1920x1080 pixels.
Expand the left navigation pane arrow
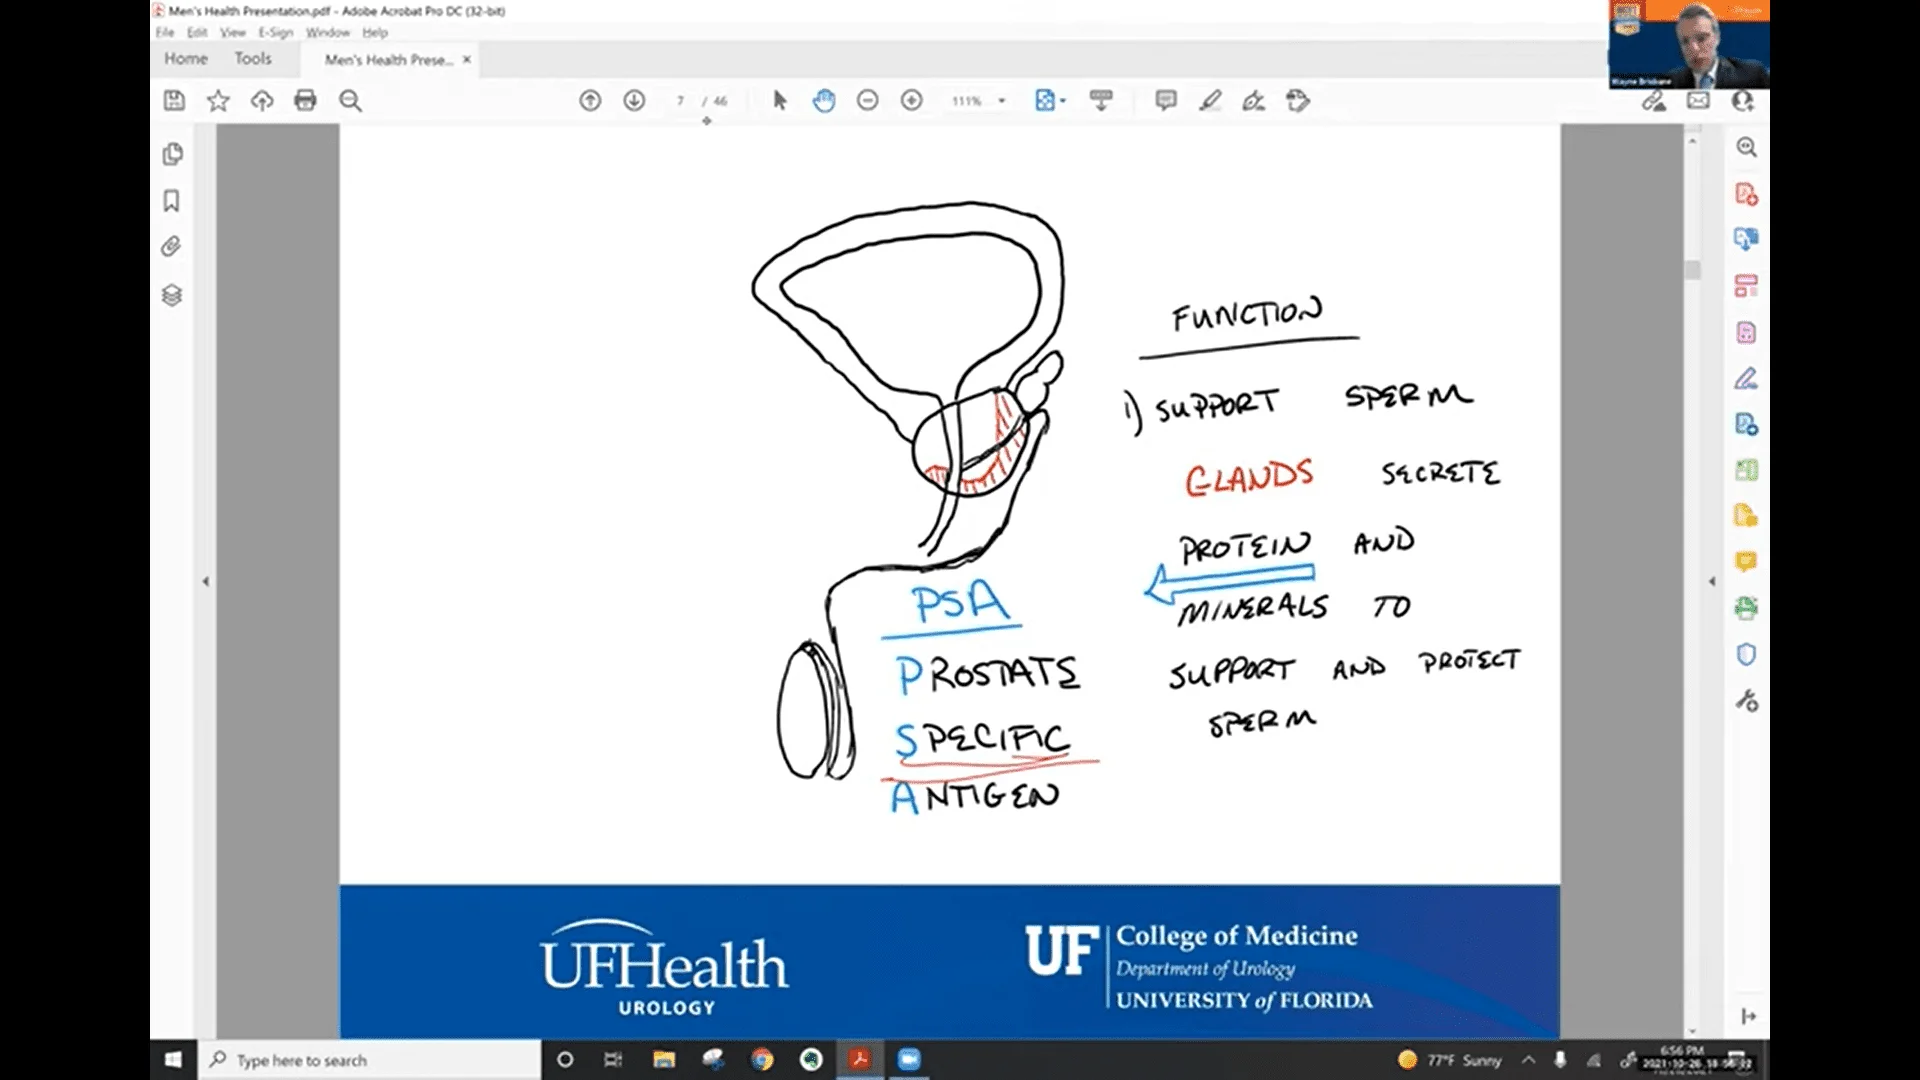pos(206,581)
